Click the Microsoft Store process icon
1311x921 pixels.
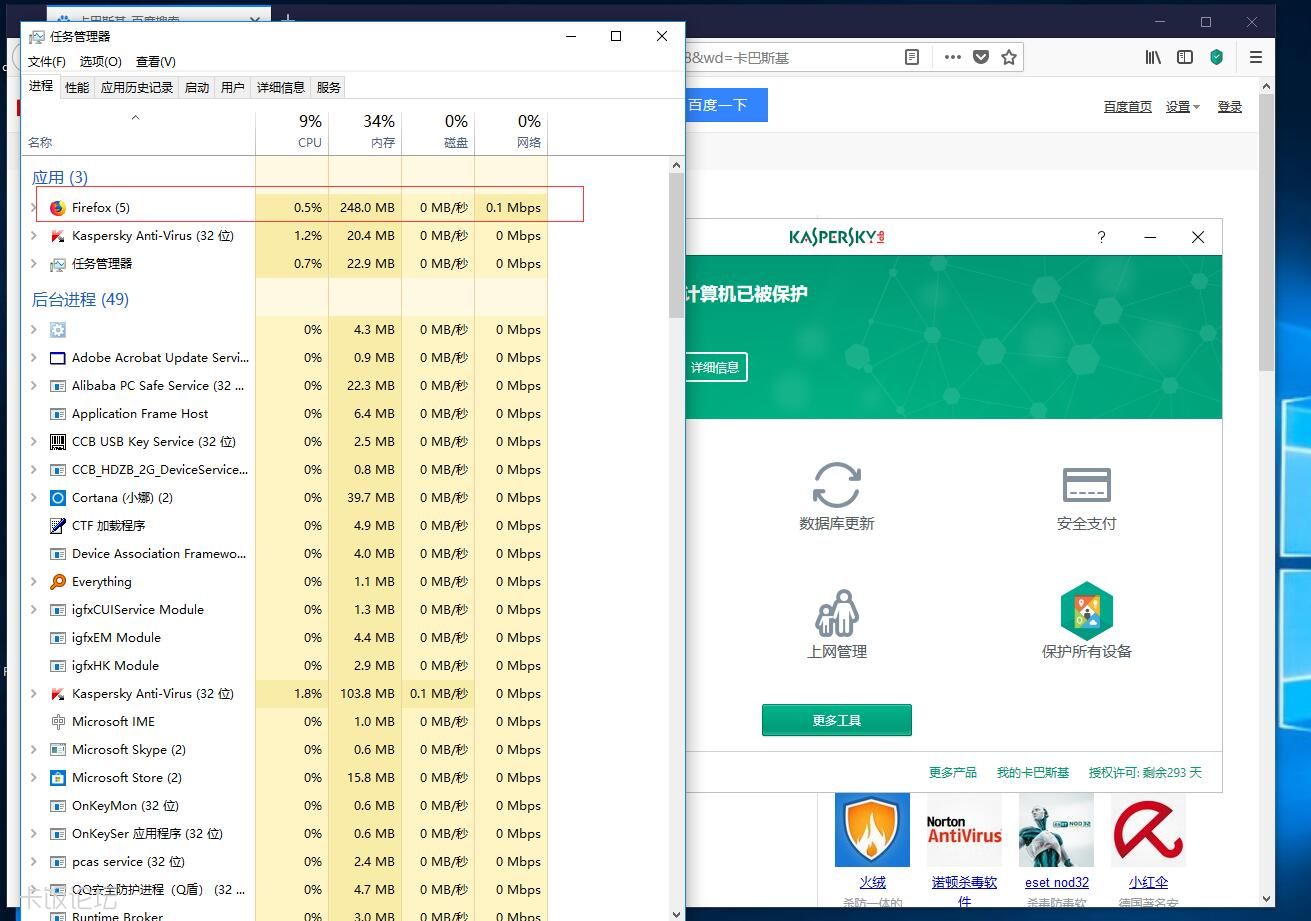(x=58, y=778)
